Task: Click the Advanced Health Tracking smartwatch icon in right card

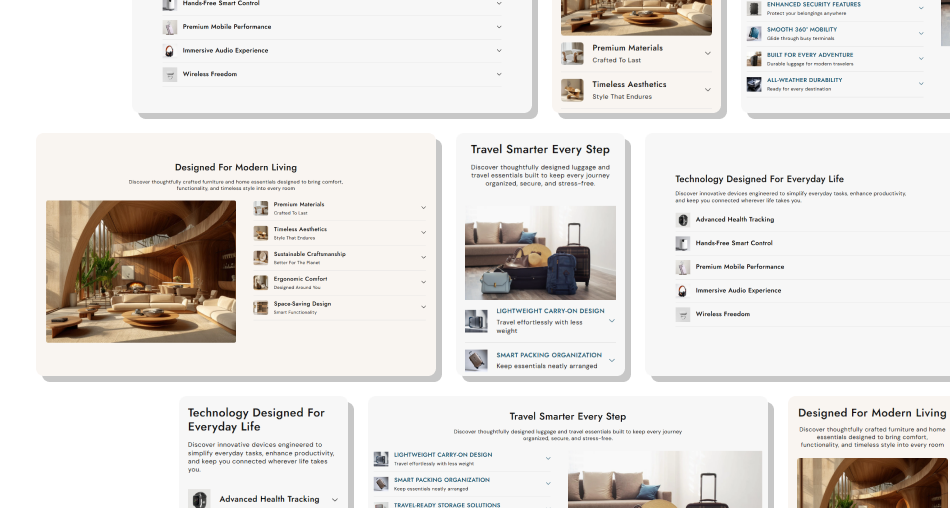Action: (x=683, y=219)
